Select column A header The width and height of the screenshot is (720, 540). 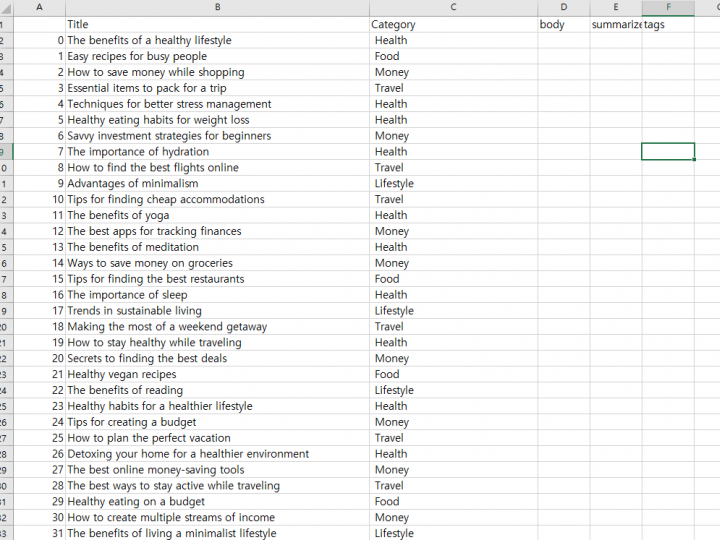[x=40, y=7]
